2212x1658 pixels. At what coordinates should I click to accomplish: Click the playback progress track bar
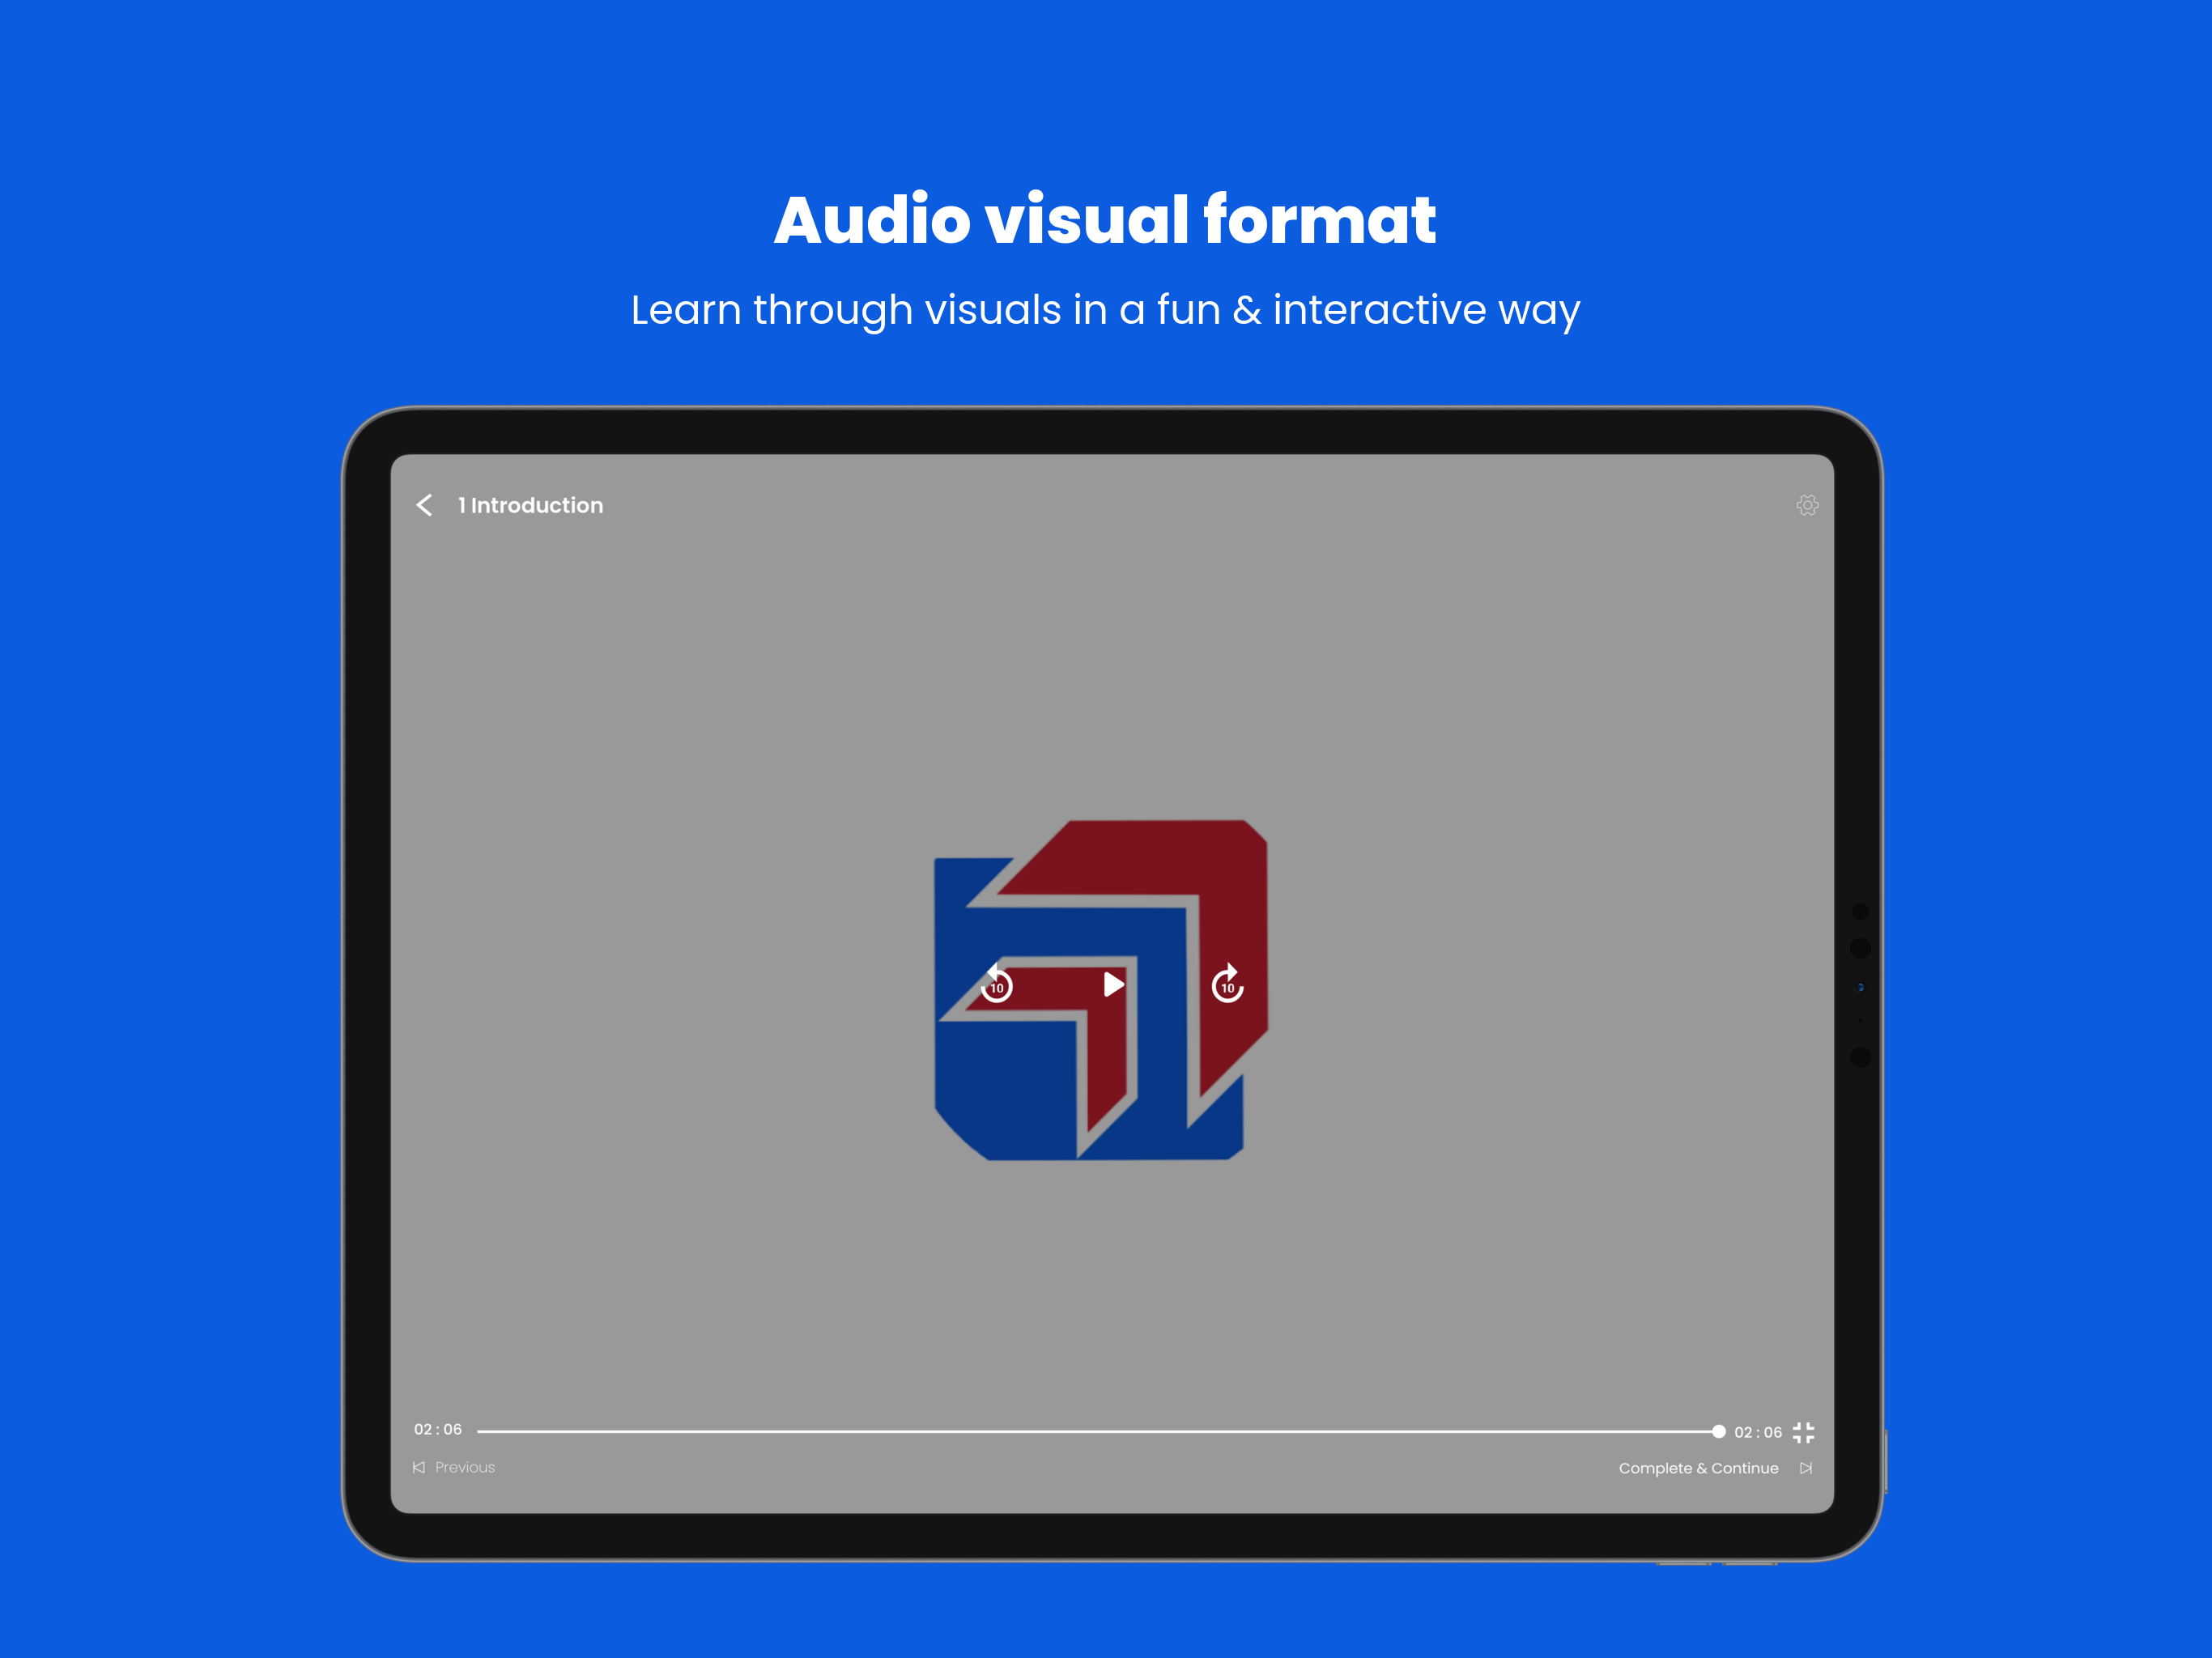coord(1097,1432)
